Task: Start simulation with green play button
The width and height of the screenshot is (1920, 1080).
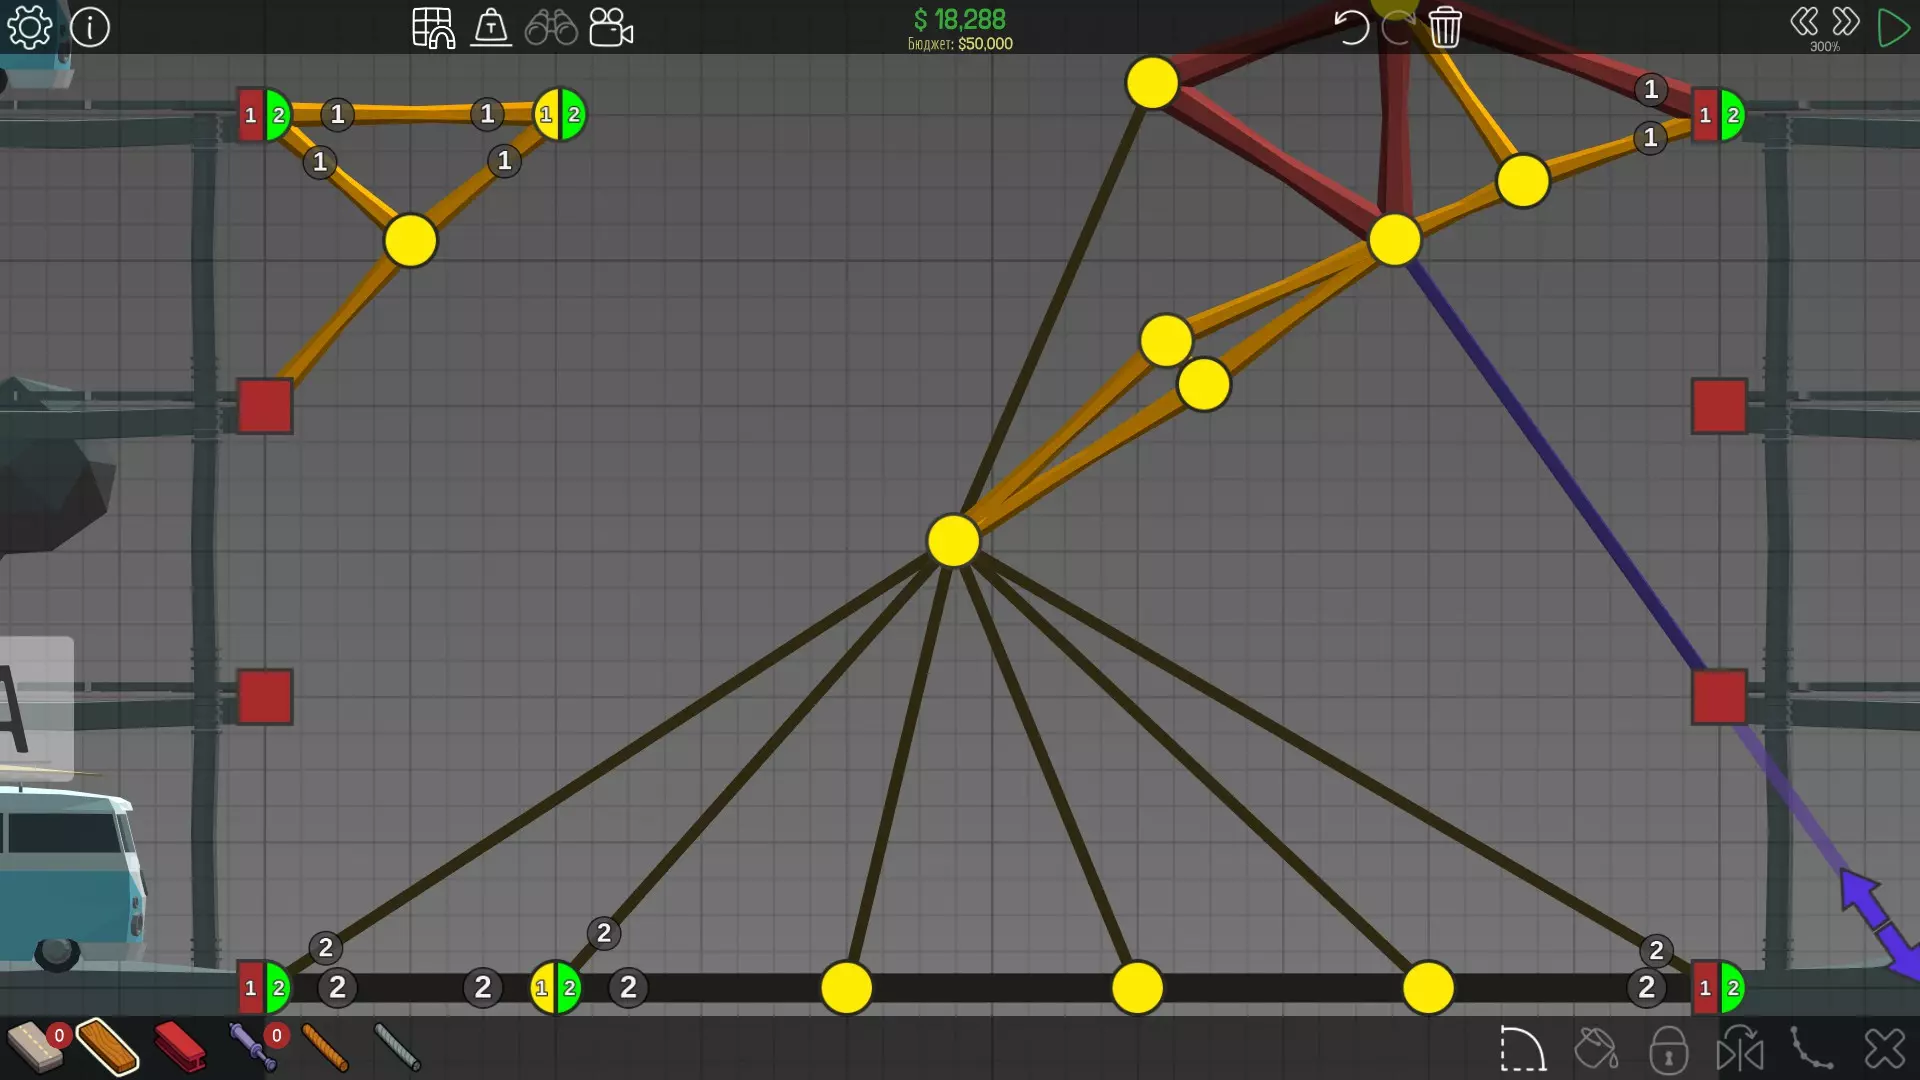Action: (1893, 27)
